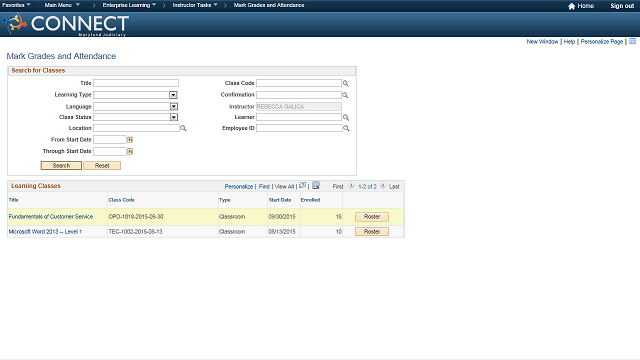
Task: Click into the Employee ID input field
Action: click(299, 128)
